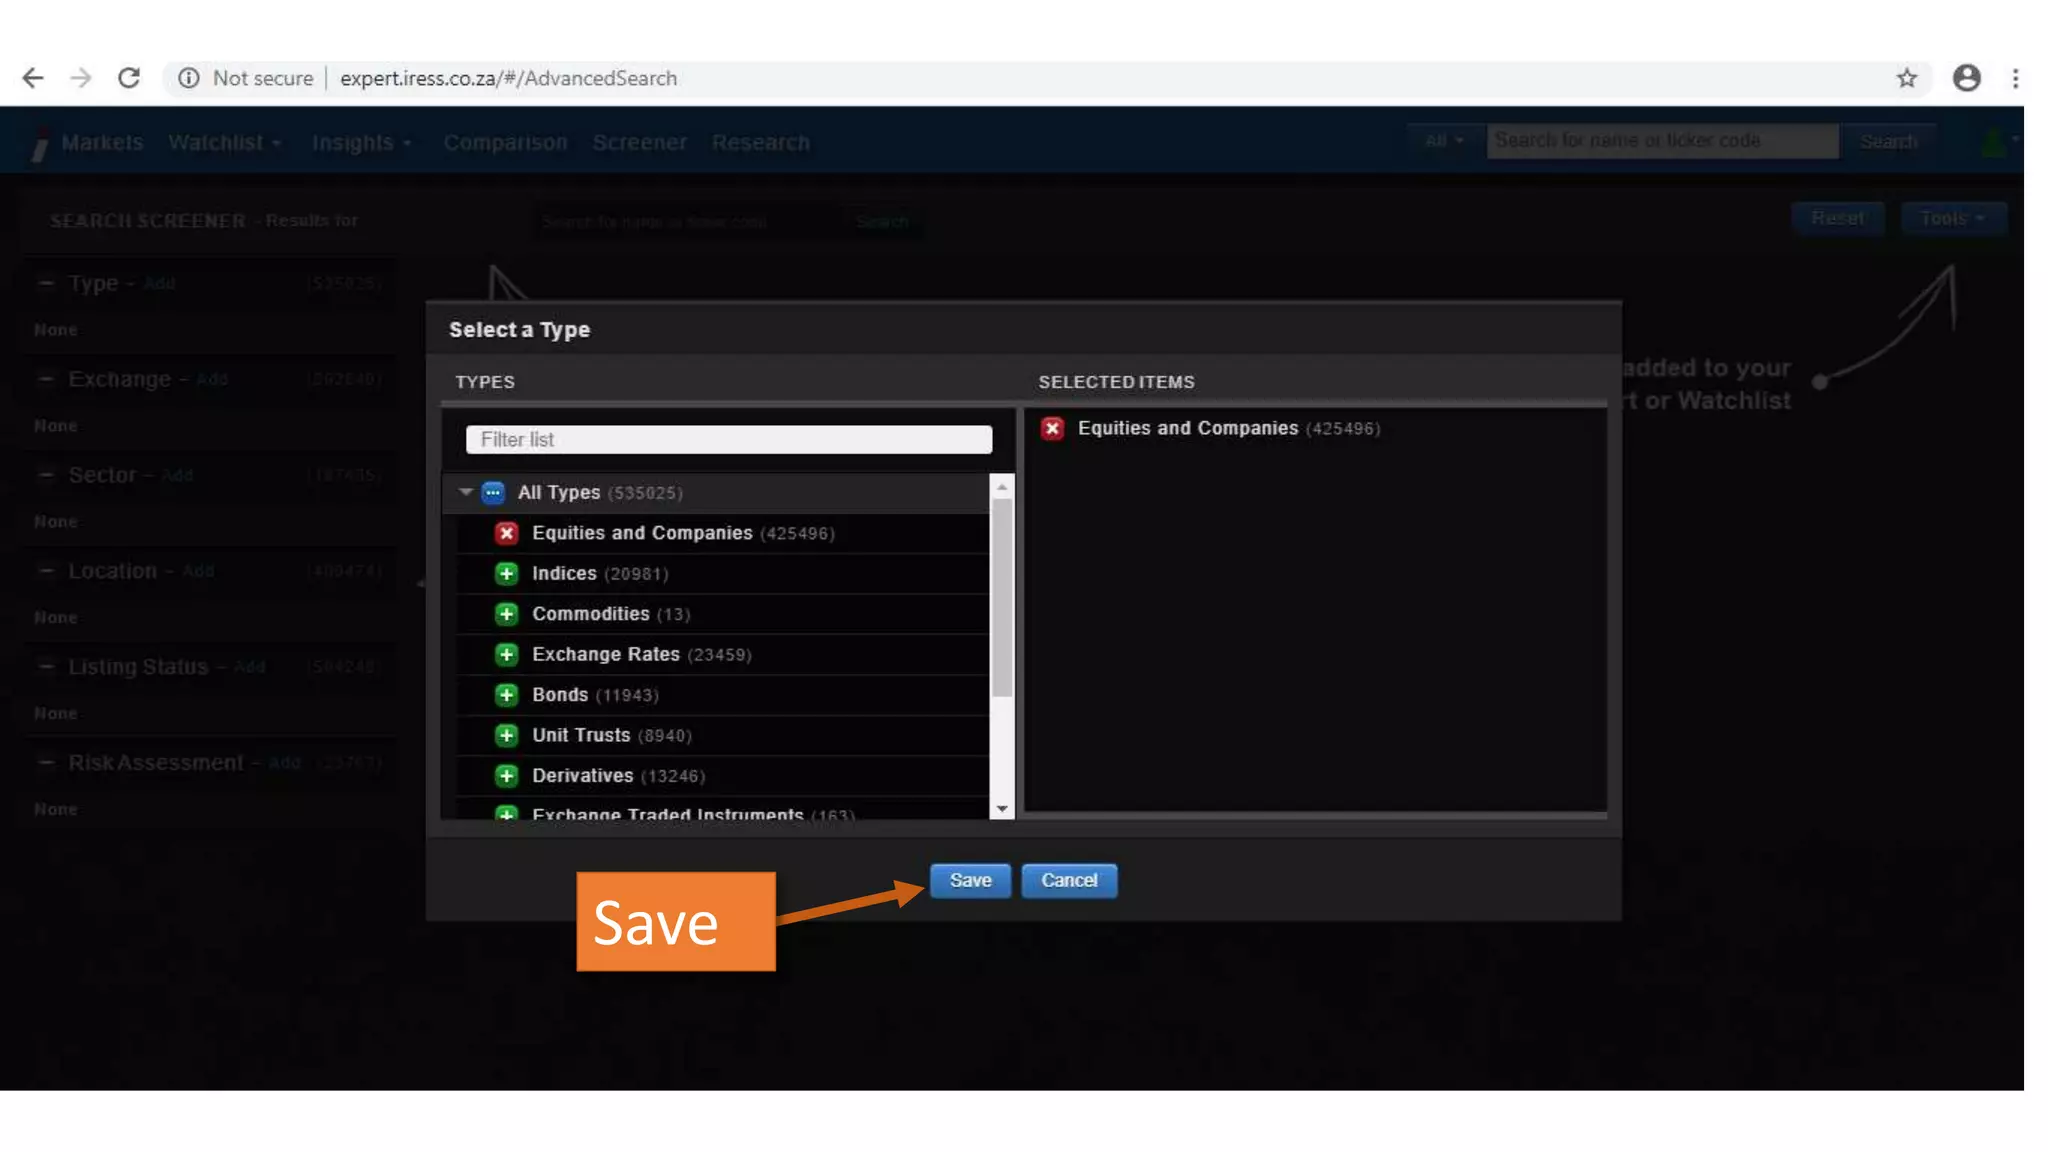Click the Filter list input field
The image size is (2048, 1152).
pyautogui.click(x=728, y=439)
